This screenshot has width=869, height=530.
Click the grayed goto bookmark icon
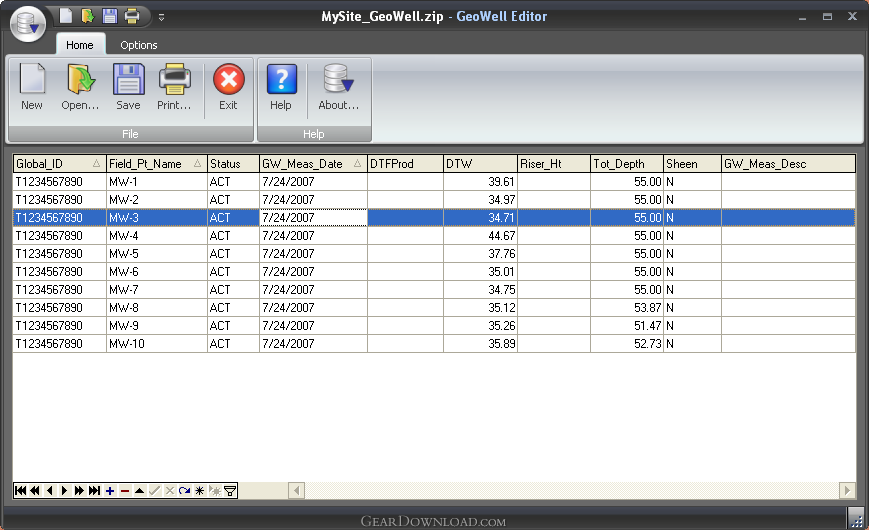click(x=215, y=491)
